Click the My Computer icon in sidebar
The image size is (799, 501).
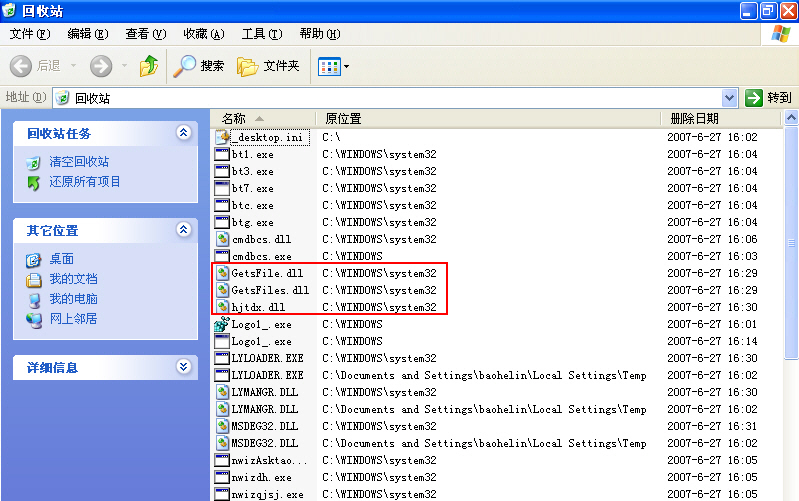[x=34, y=300]
